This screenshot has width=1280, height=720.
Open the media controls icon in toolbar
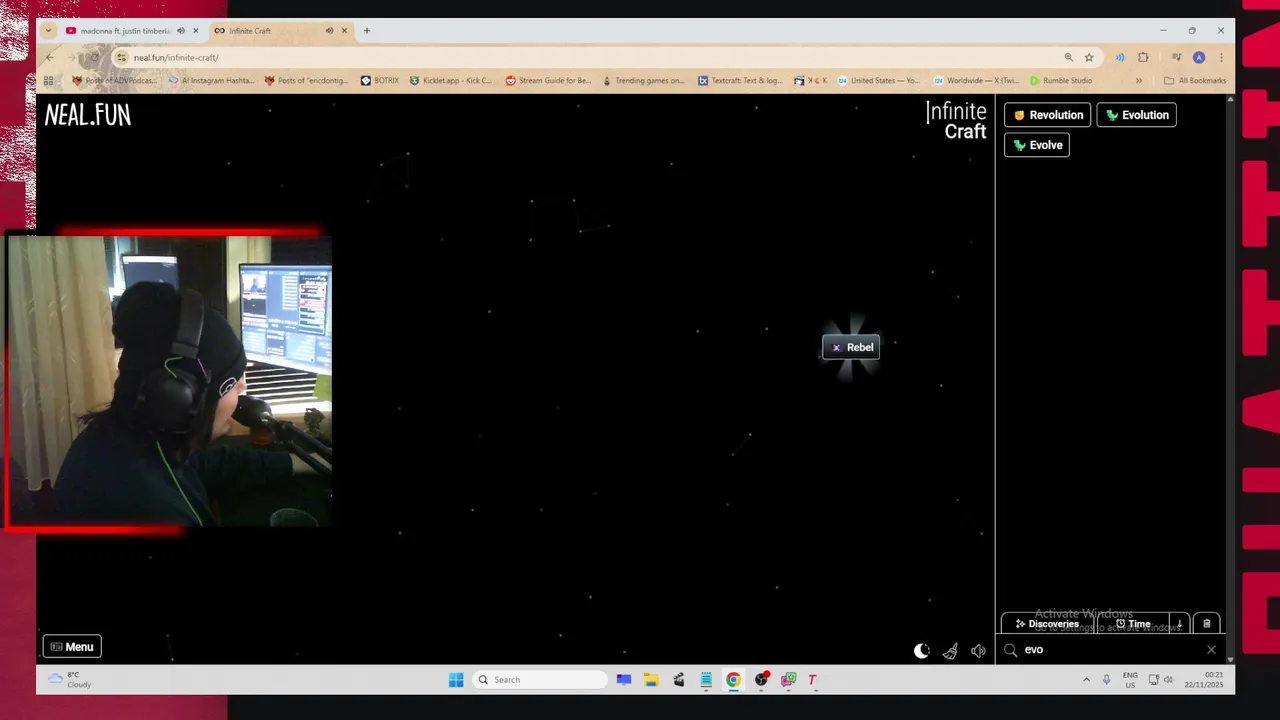coord(1176,57)
